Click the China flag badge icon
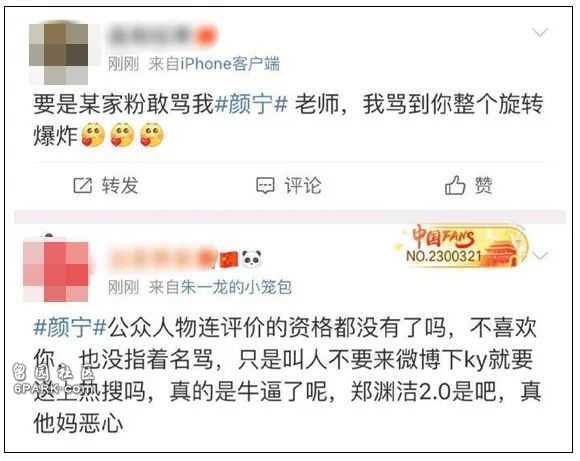Image resolution: width=580 pixels, height=461 pixels. click(x=229, y=259)
